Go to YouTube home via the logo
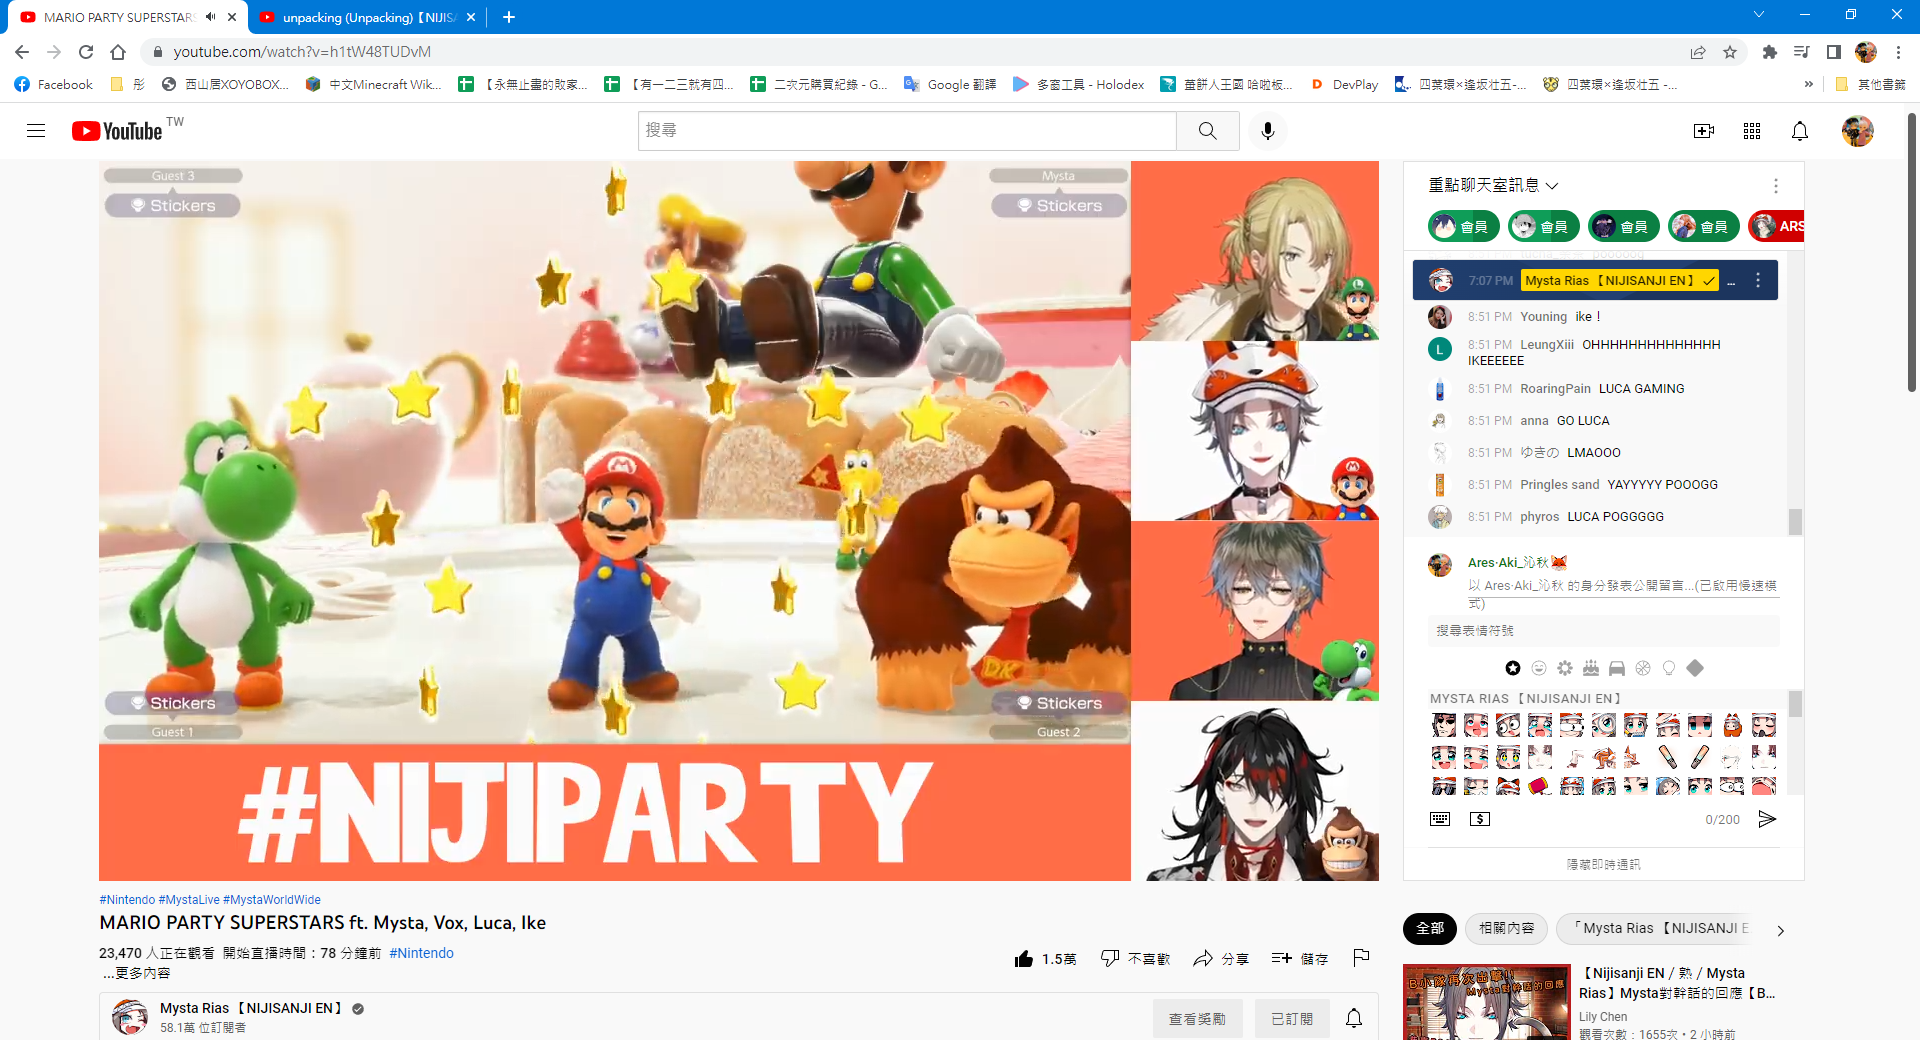Screen dimensions: 1920x1040 (117, 131)
